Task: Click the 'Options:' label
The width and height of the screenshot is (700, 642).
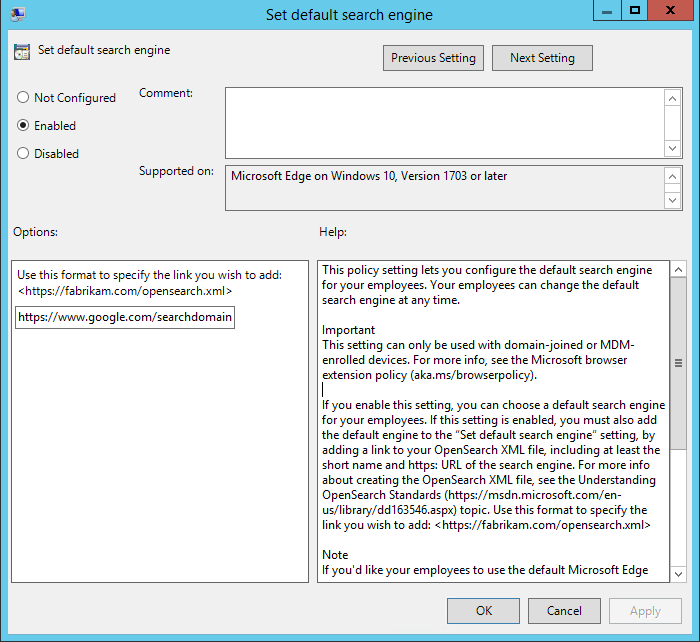Action: [x=35, y=232]
